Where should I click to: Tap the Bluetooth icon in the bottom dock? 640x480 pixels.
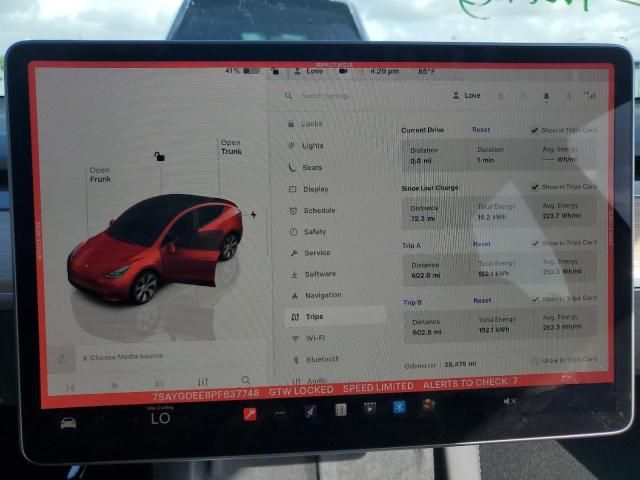(x=399, y=407)
